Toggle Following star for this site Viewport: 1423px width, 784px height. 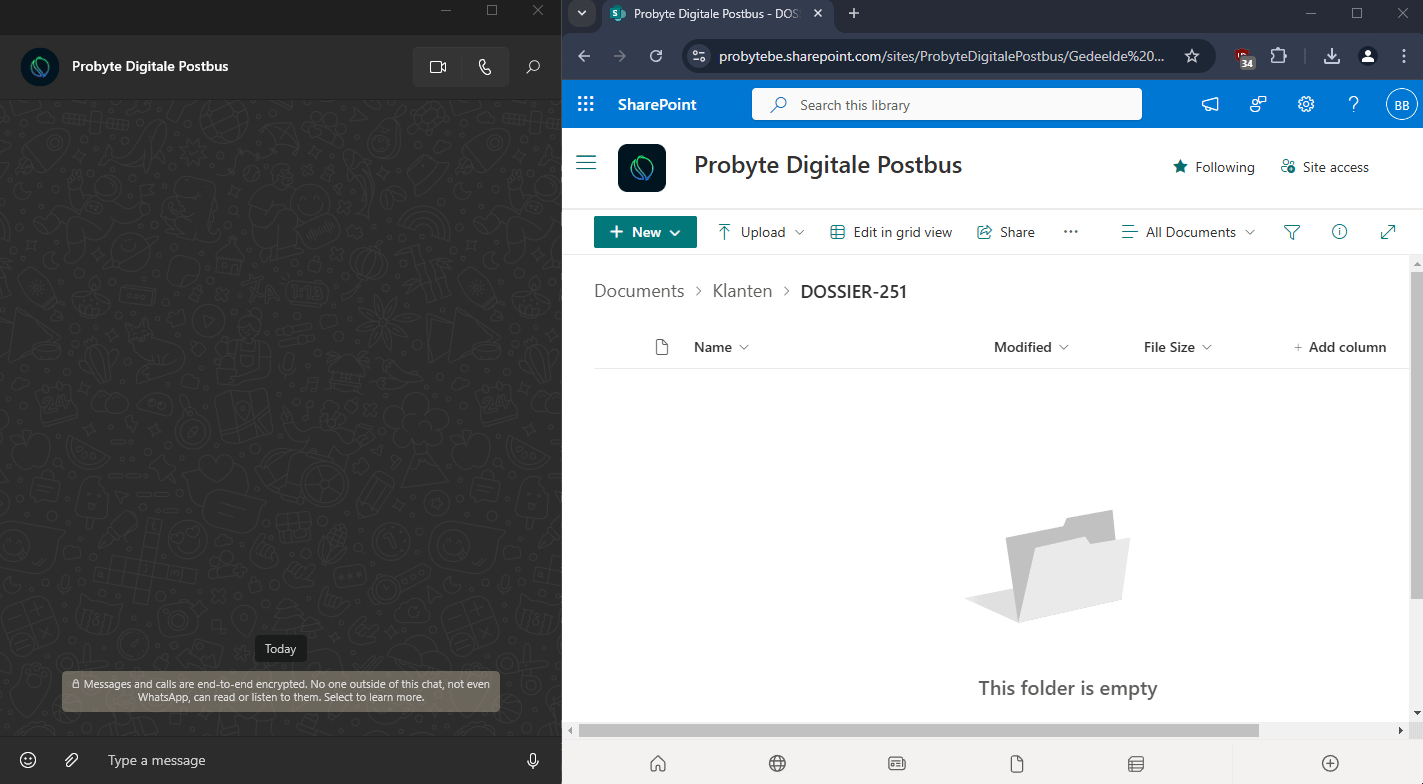[1213, 167]
